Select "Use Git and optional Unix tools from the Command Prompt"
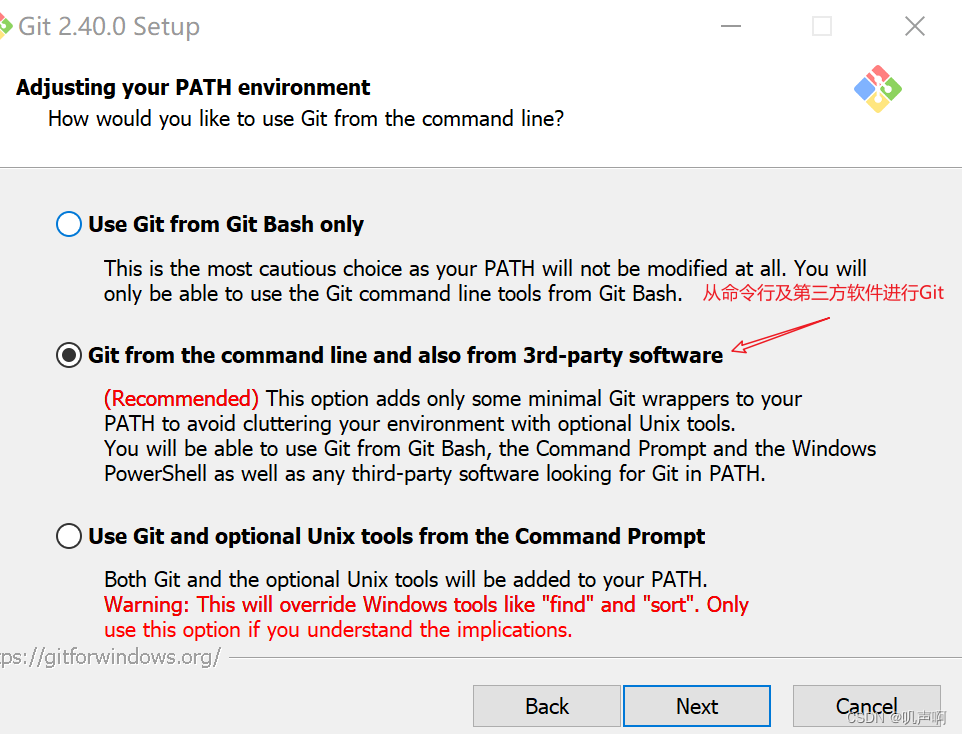The height and width of the screenshot is (734, 962). point(68,536)
